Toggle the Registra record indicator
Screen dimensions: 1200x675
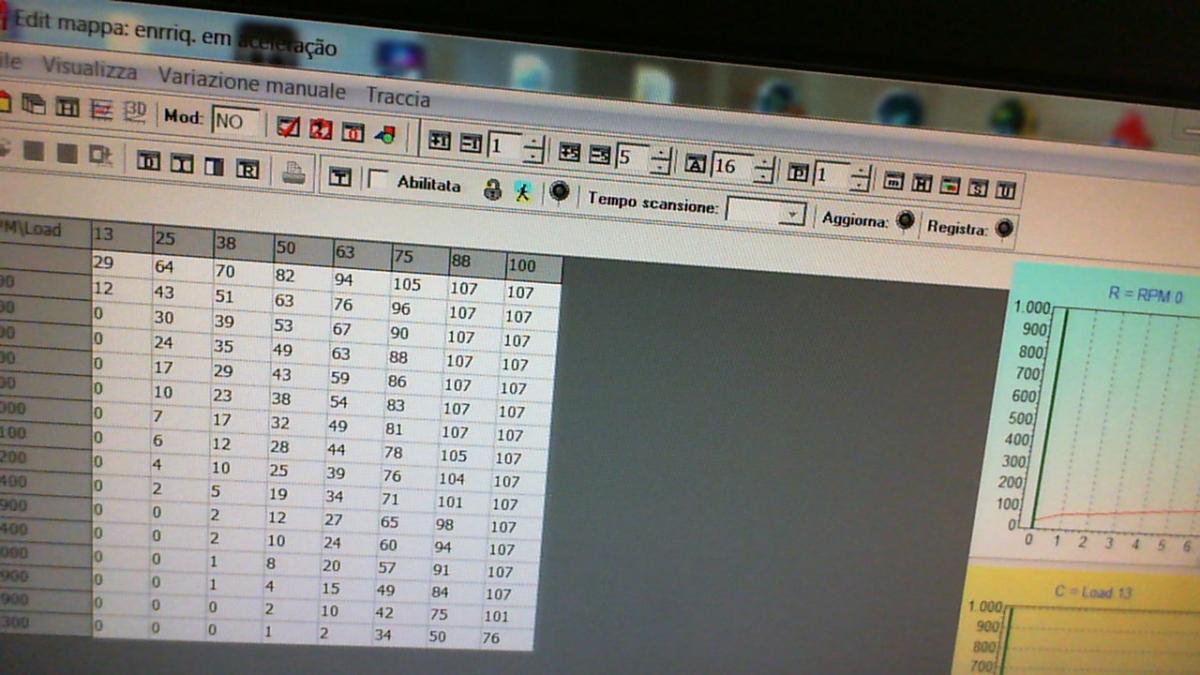(x=1004, y=228)
